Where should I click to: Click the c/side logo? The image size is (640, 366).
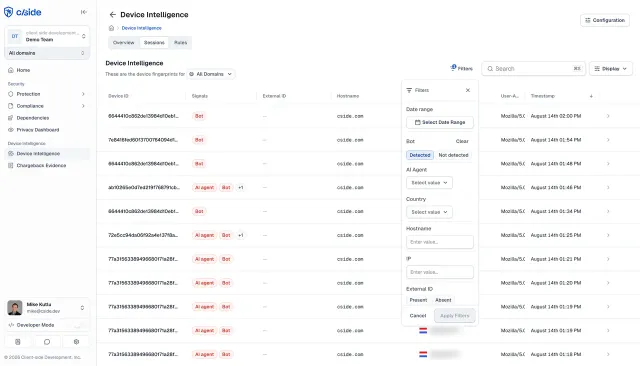[x=22, y=12]
